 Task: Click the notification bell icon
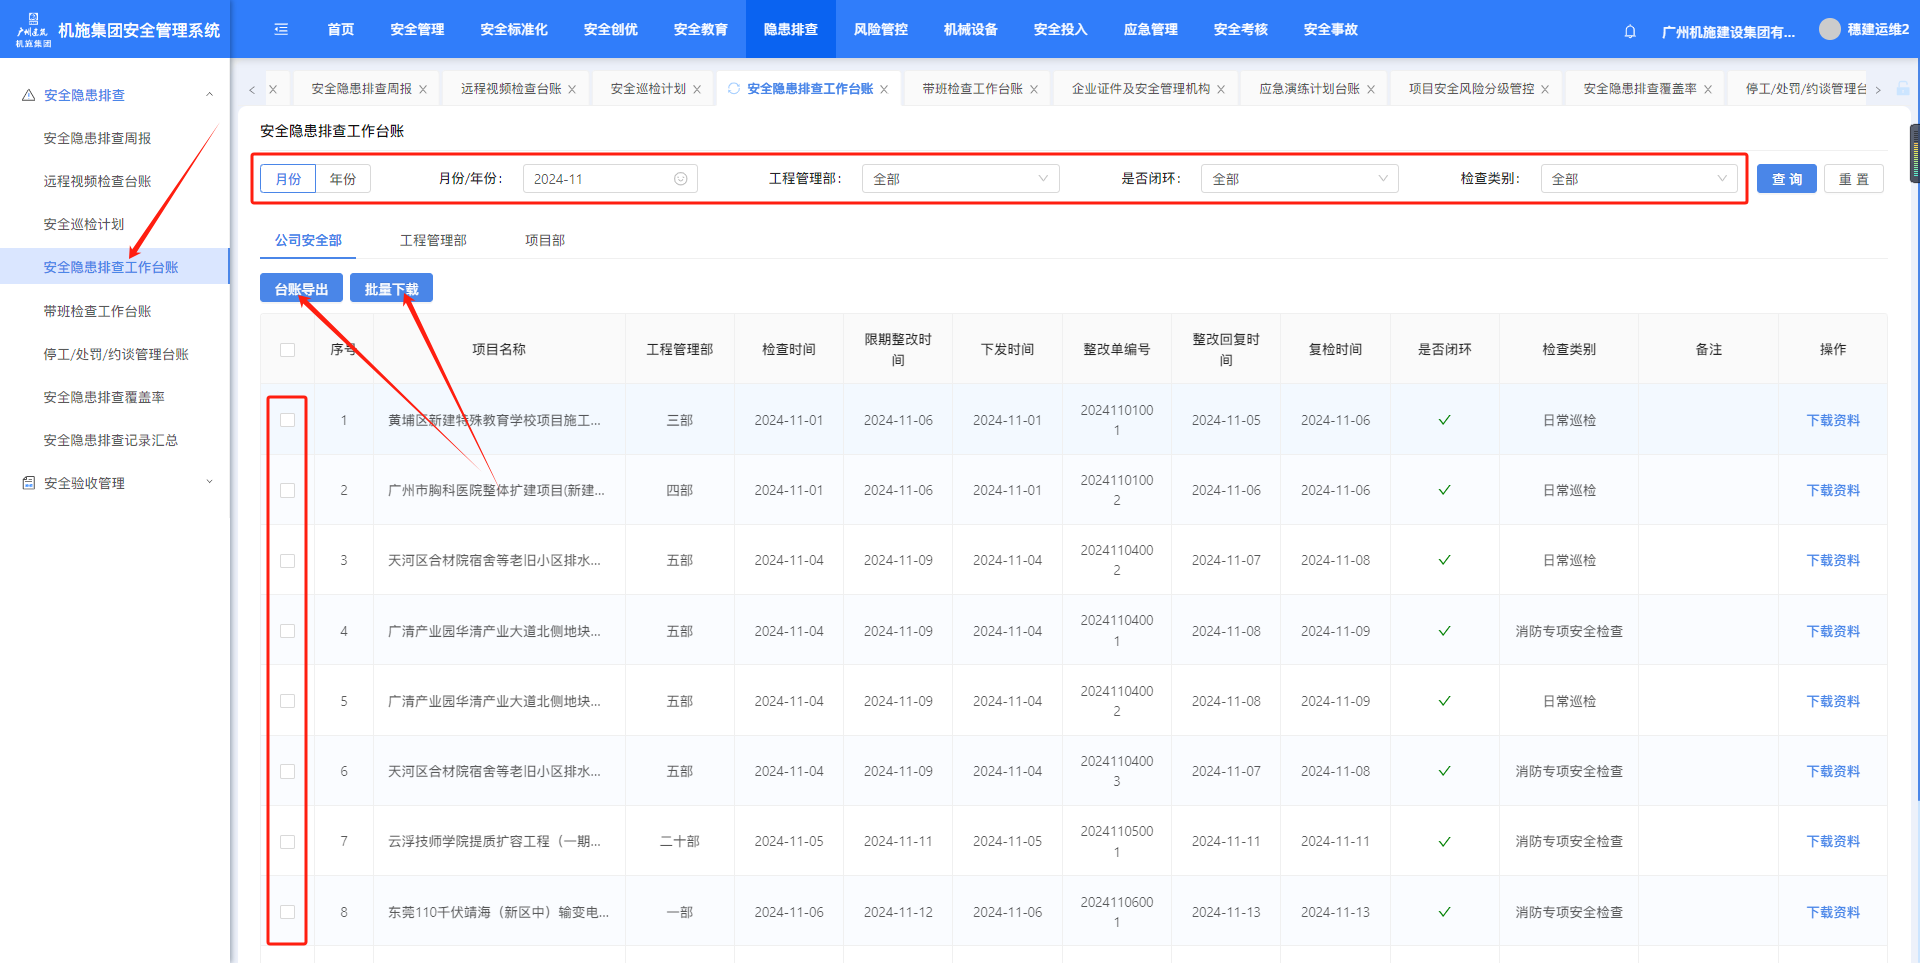1630,31
